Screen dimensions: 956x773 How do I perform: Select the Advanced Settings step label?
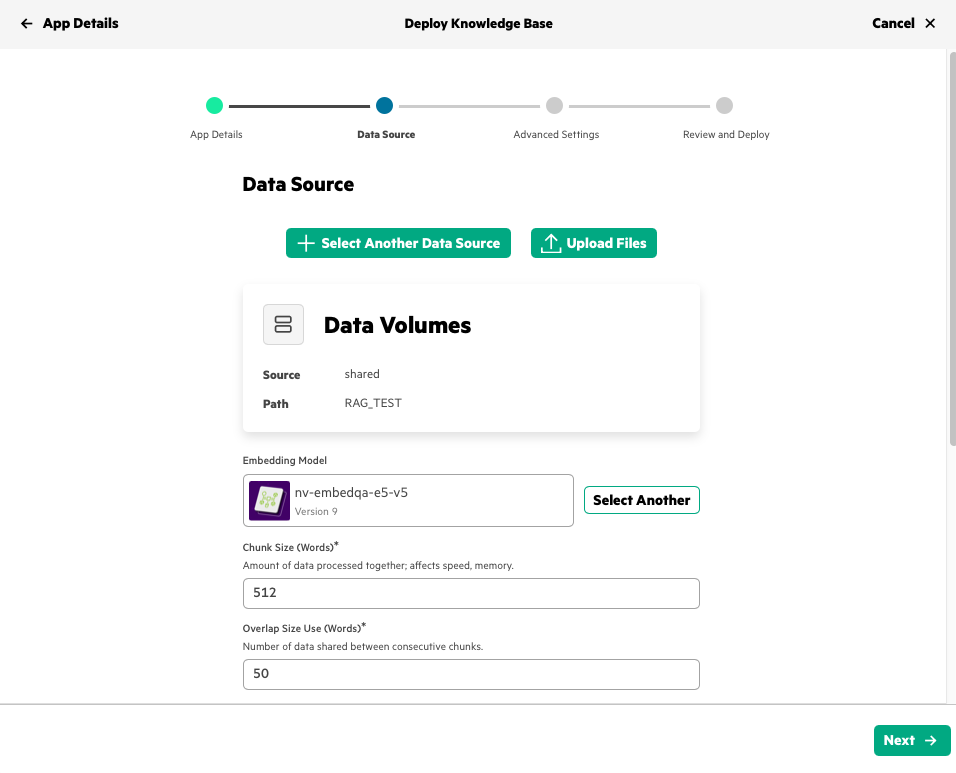coord(556,135)
